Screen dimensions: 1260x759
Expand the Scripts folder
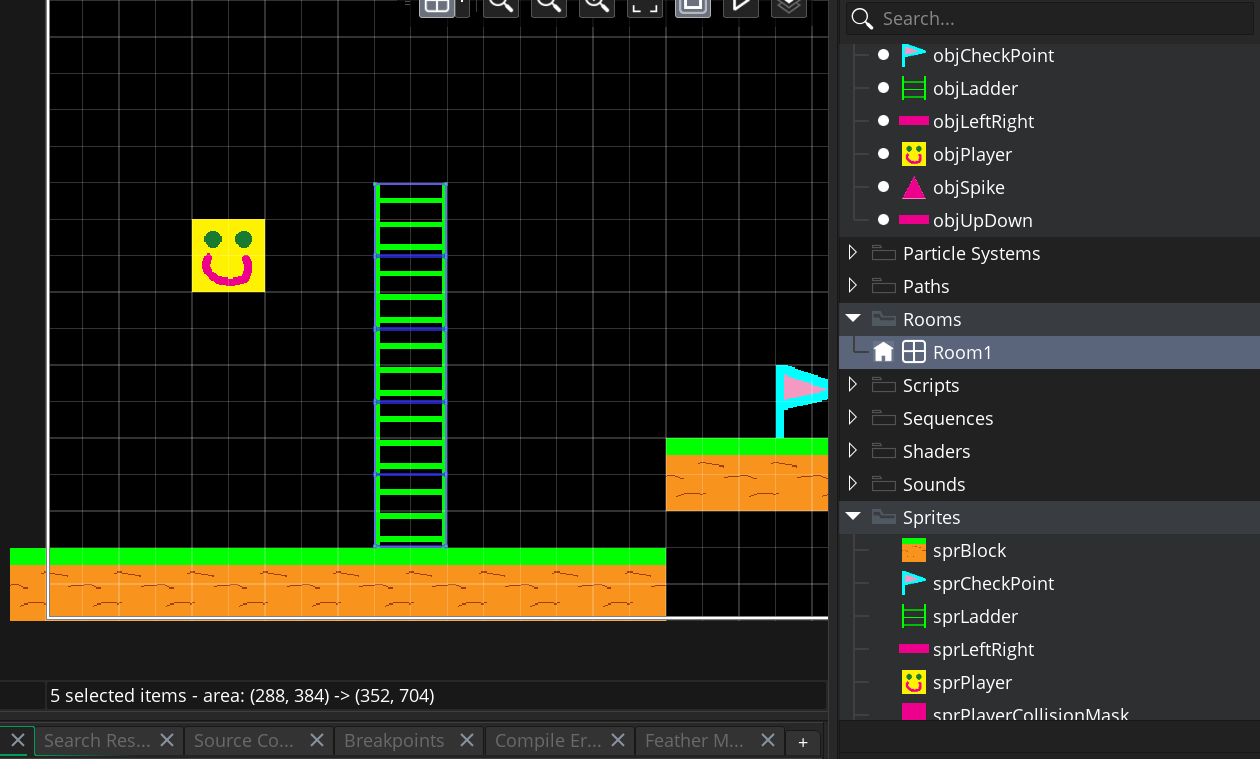click(853, 386)
